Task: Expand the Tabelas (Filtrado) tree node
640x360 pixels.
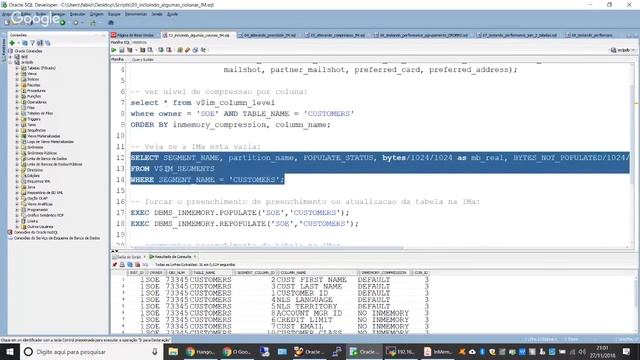Action: pos(17,68)
